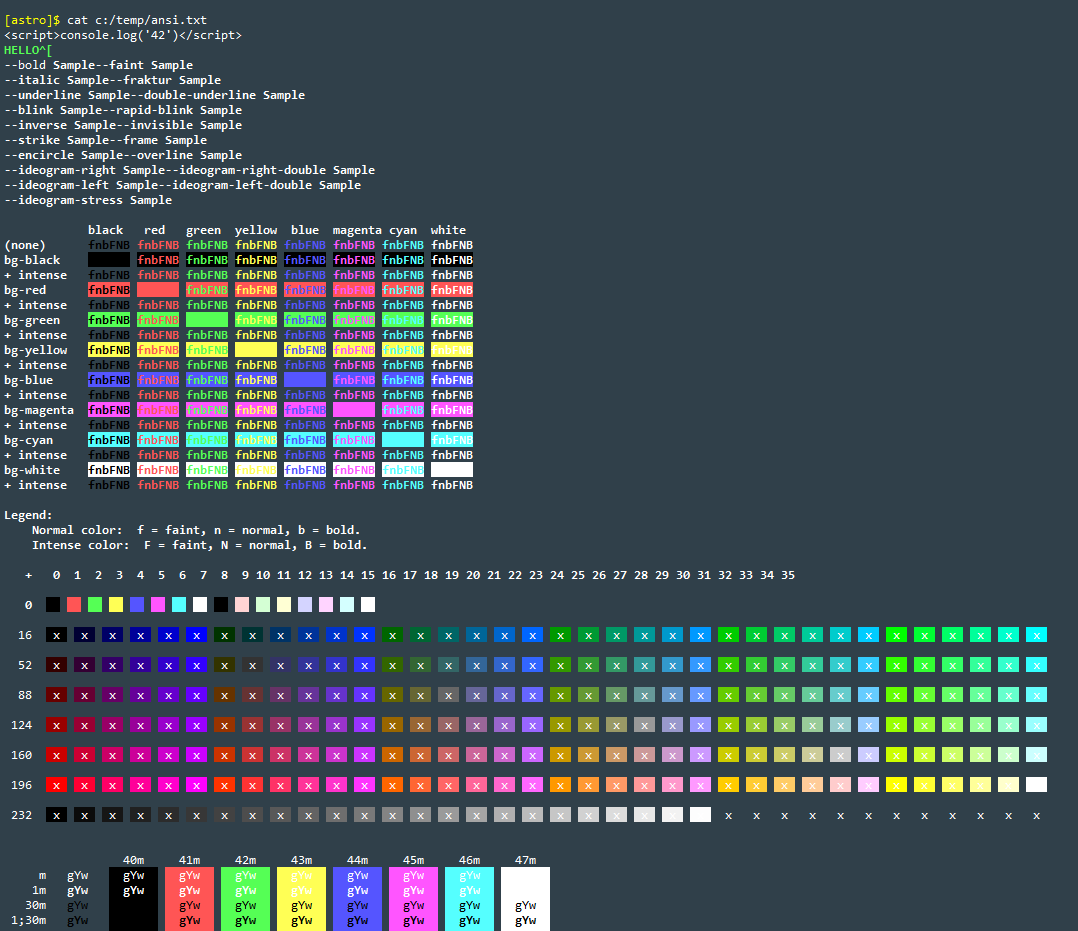The image size is (1078, 931).
Task: Click the "1;30m" row label
Action: (28, 920)
